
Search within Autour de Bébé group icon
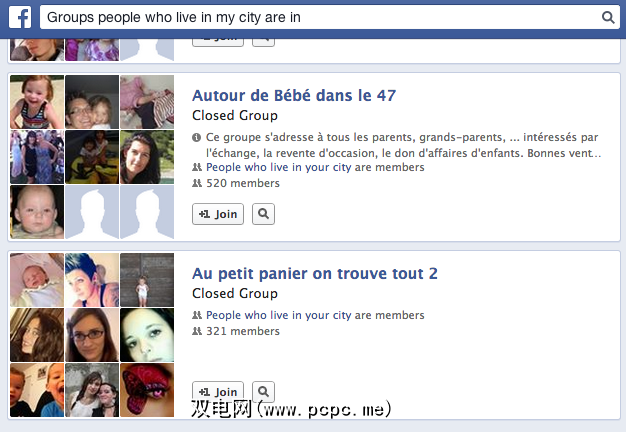click(263, 214)
